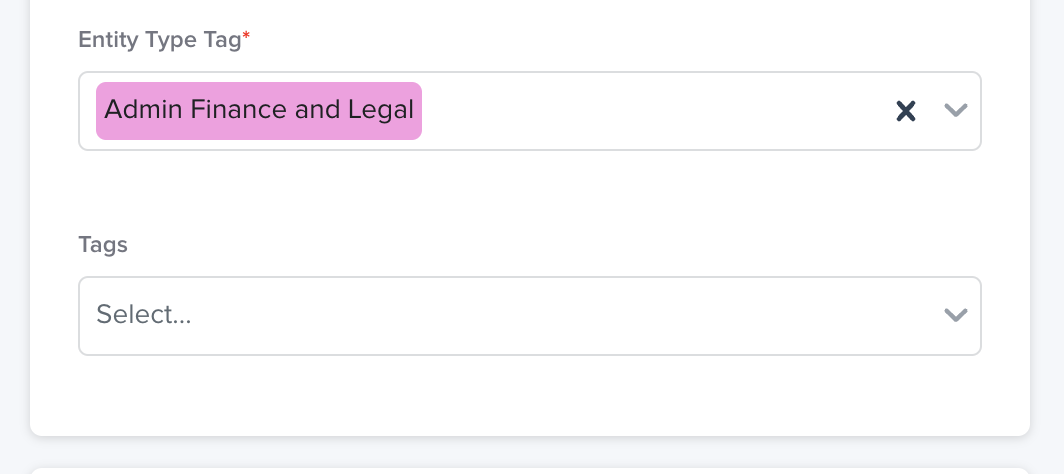The height and width of the screenshot is (474, 1064).
Task: Click the Tags 'Select...' placeholder
Action: [x=144, y=316]
